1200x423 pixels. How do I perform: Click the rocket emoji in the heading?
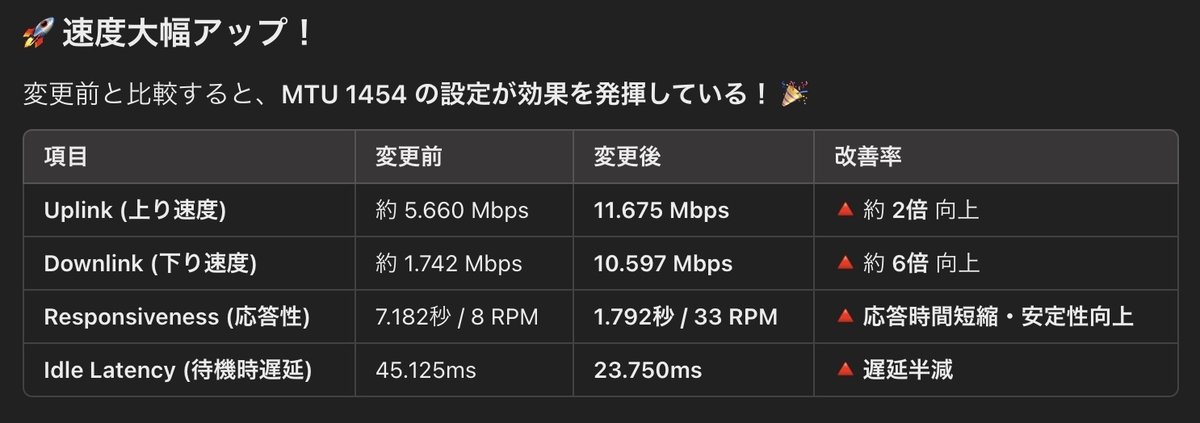tap(37, 34)
